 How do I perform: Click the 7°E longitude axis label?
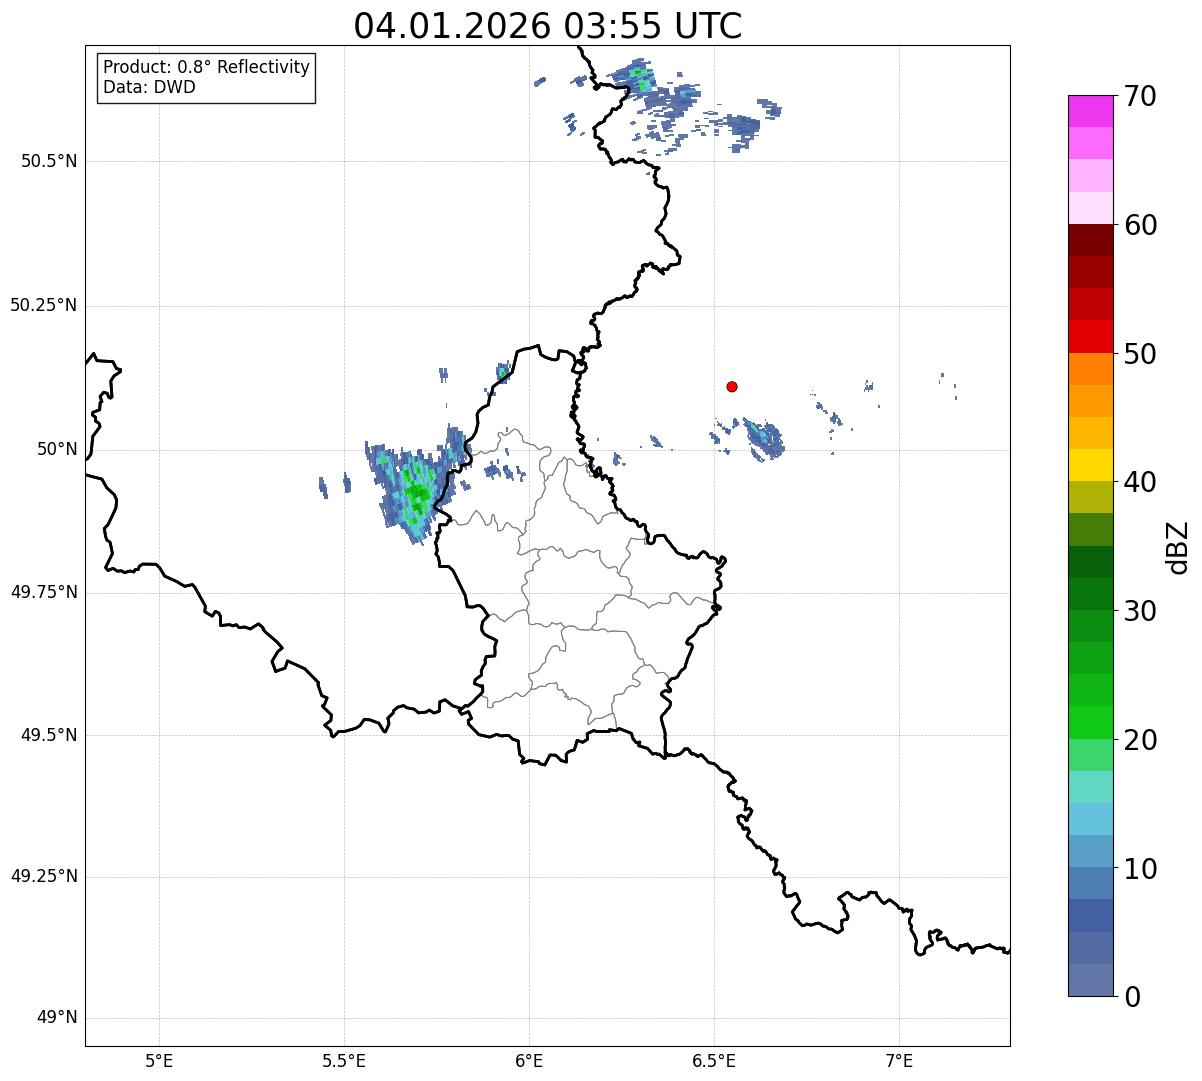click(899, 1060)
